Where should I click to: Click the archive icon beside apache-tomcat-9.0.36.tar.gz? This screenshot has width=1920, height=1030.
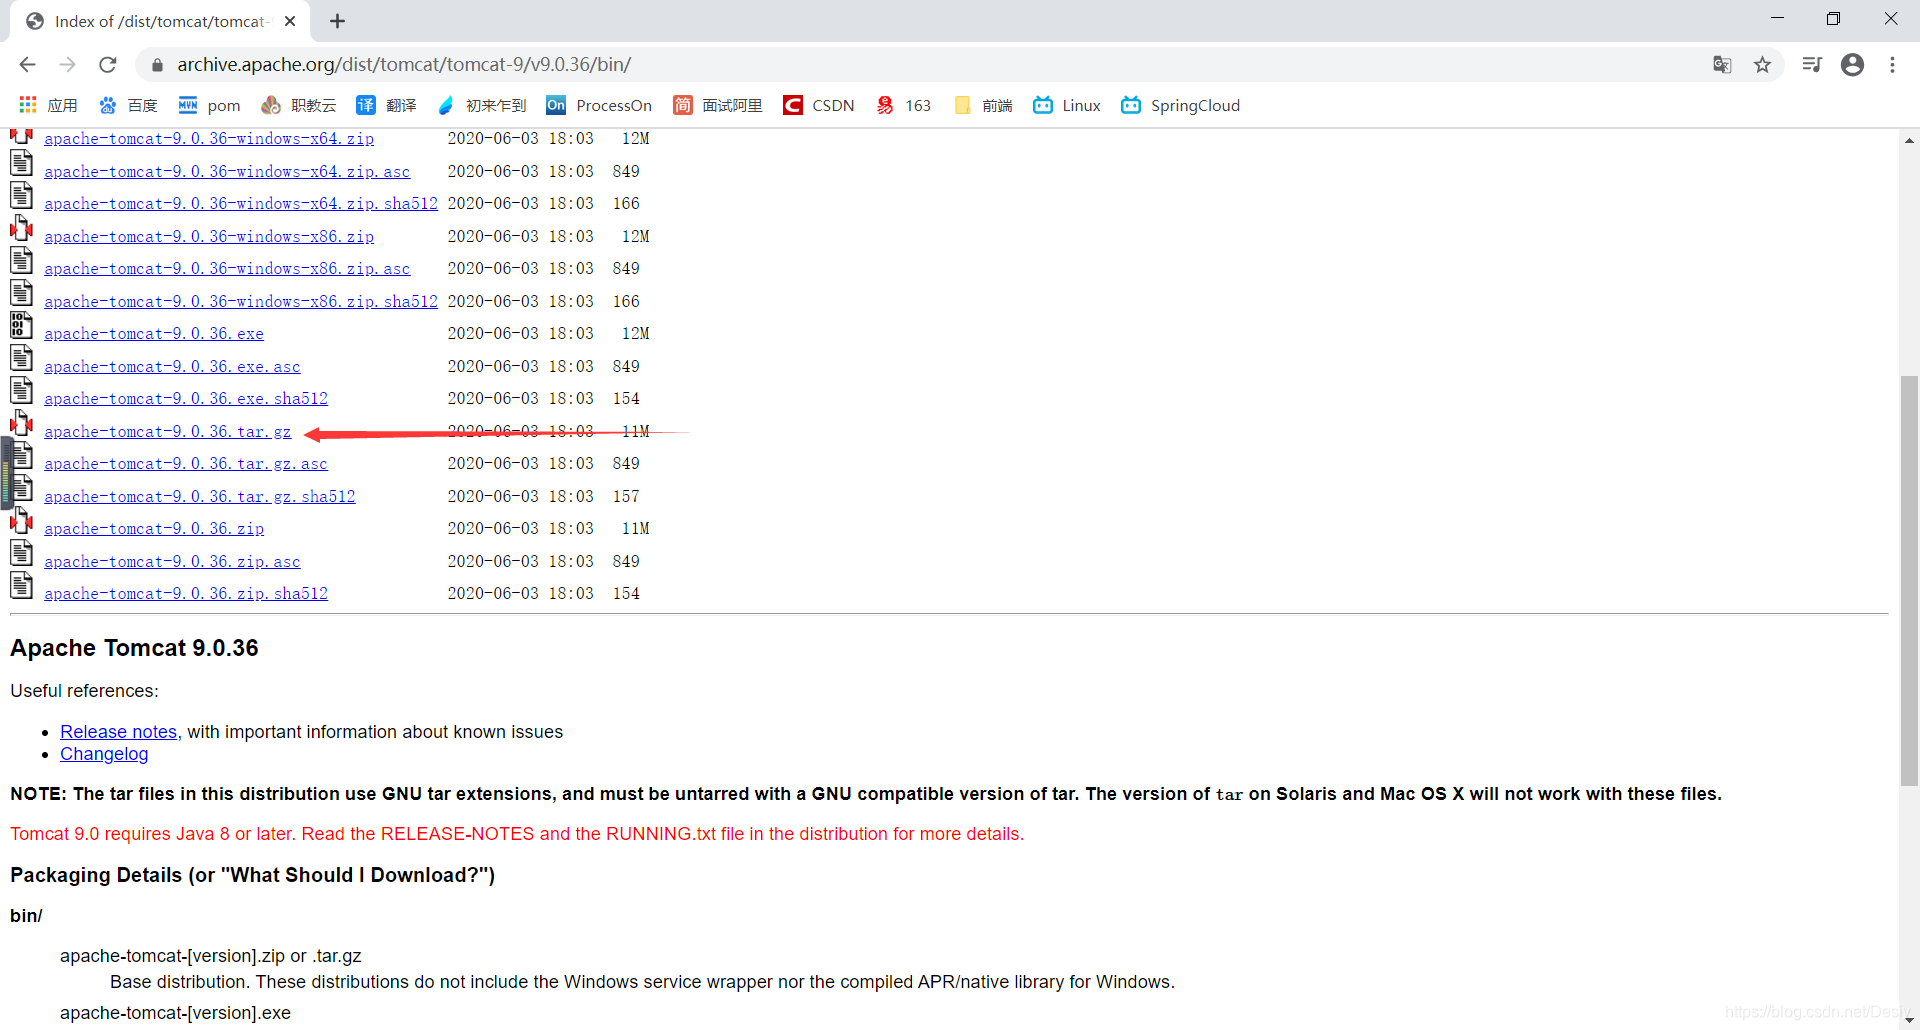[x=21, y=424]
